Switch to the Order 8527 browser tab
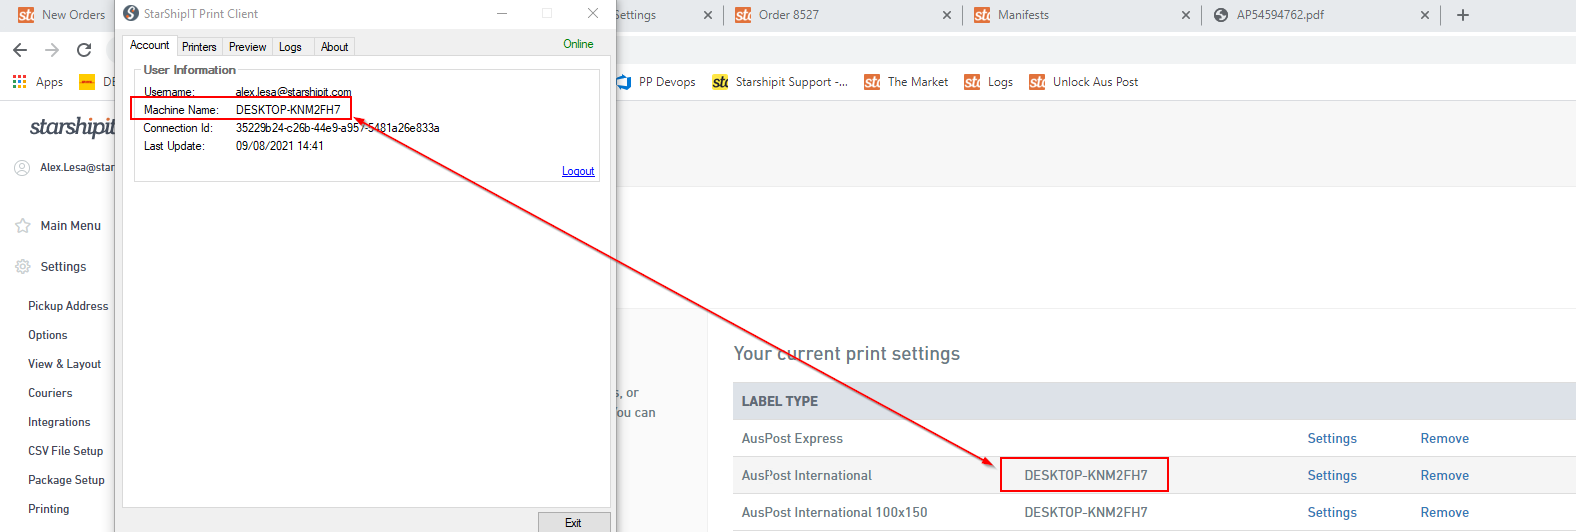 coord(788,15)
